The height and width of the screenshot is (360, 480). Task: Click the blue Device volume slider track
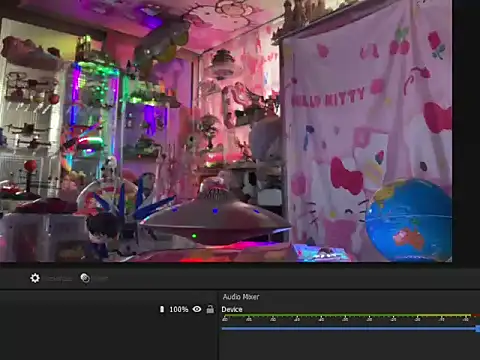pos(349,329)
